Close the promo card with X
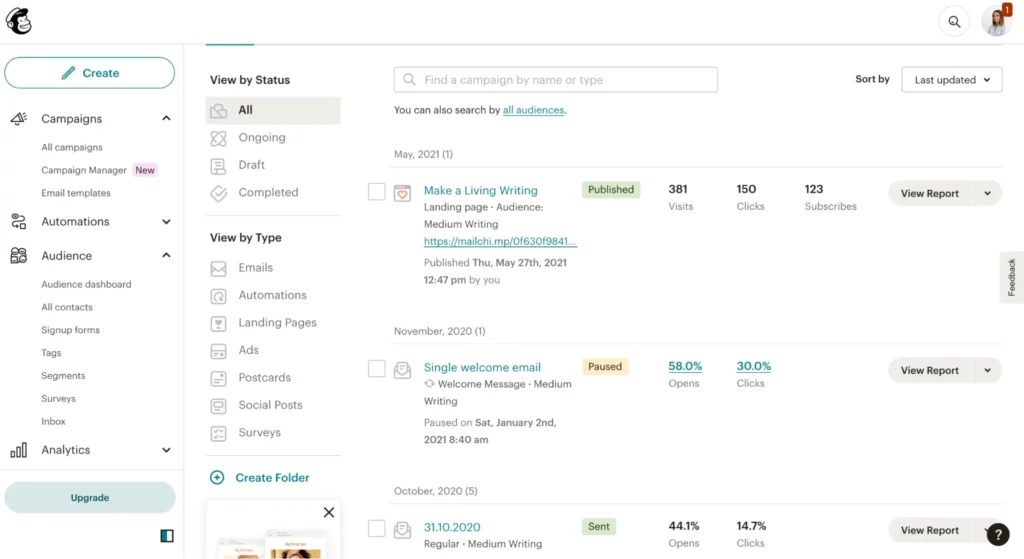The image size is (1024, 559). pos(329,512)
